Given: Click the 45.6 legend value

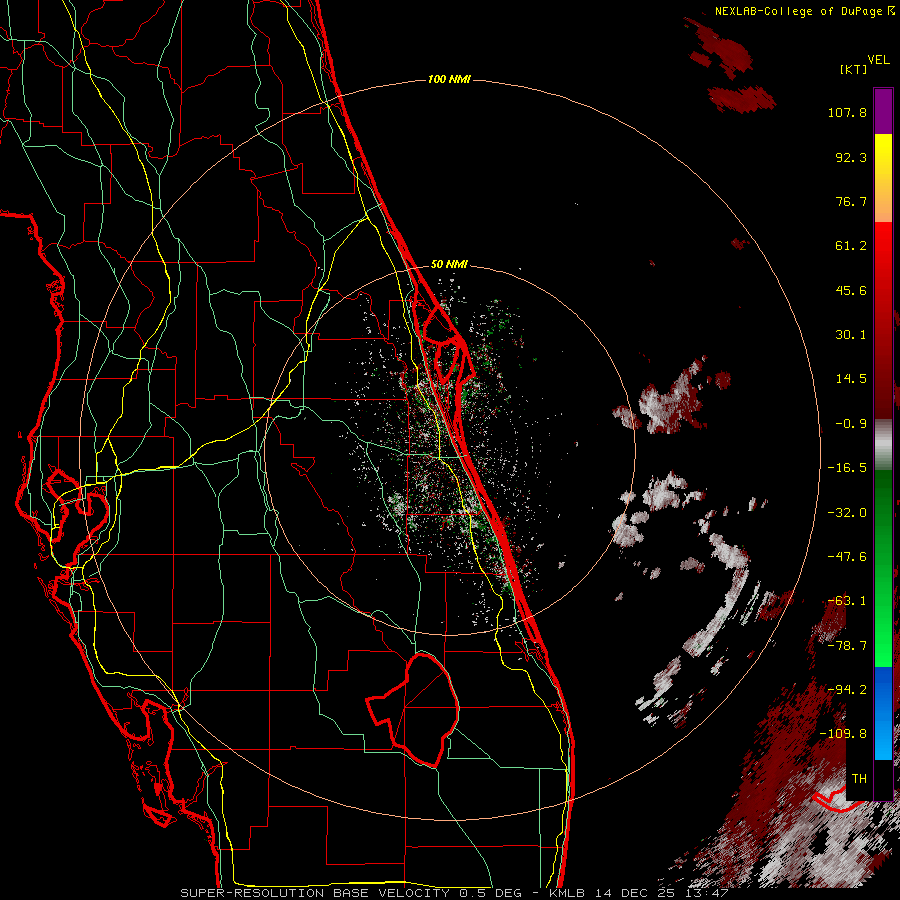Looking at the screenshot, I should coord(851,290).
